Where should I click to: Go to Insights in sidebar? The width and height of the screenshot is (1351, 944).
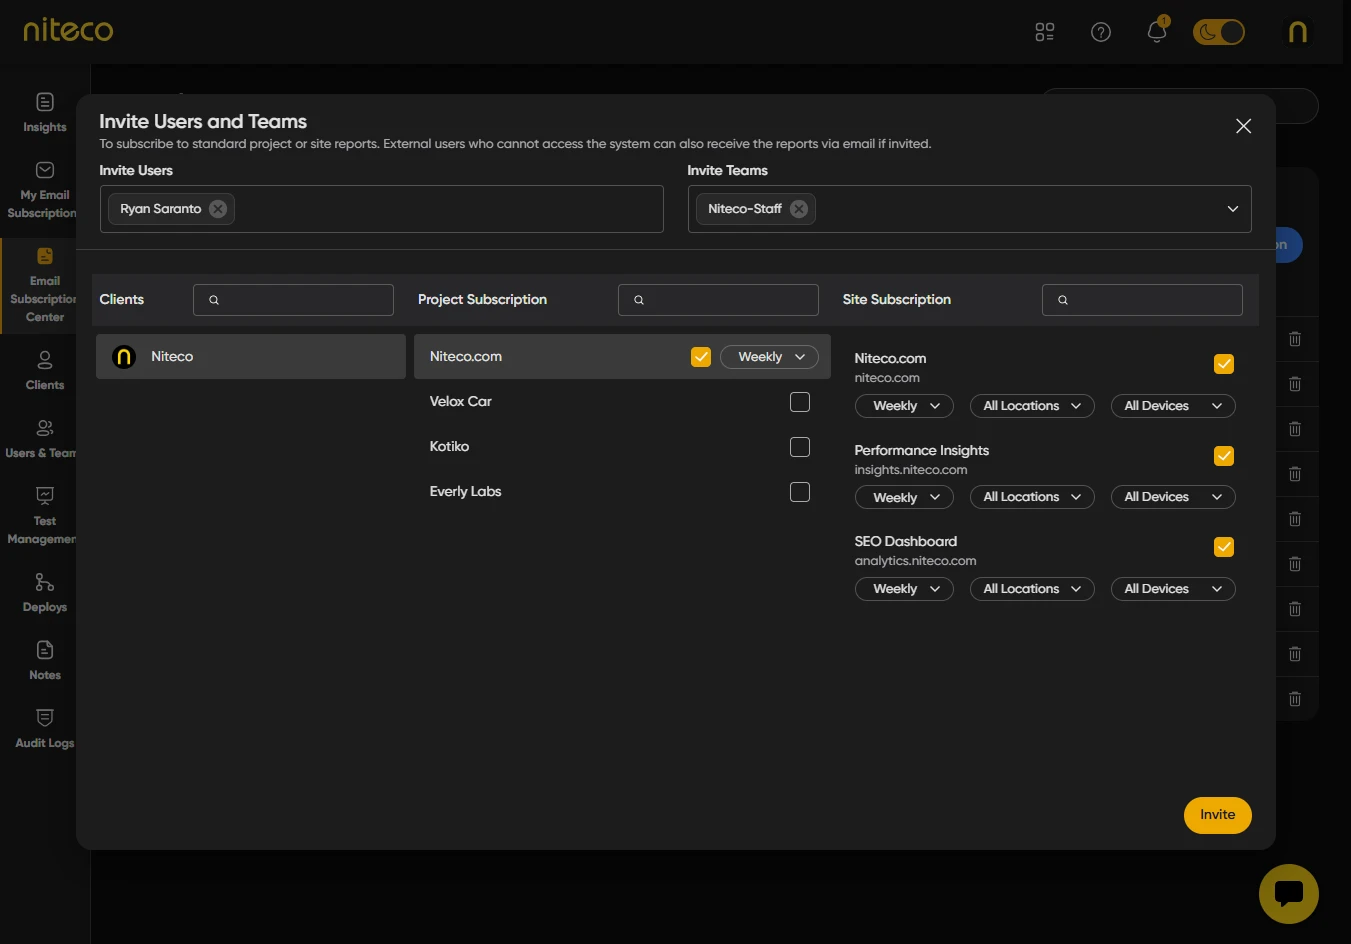pos(45,113)
